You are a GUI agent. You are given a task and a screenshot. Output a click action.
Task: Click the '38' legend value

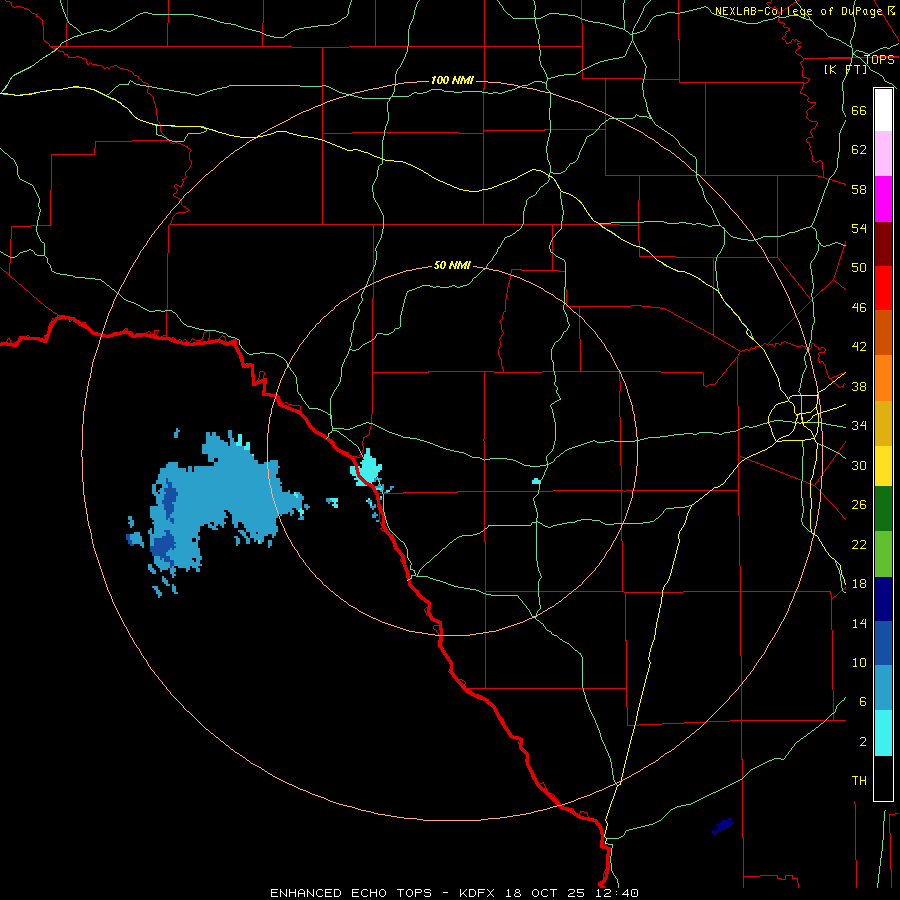pos(859,386)
